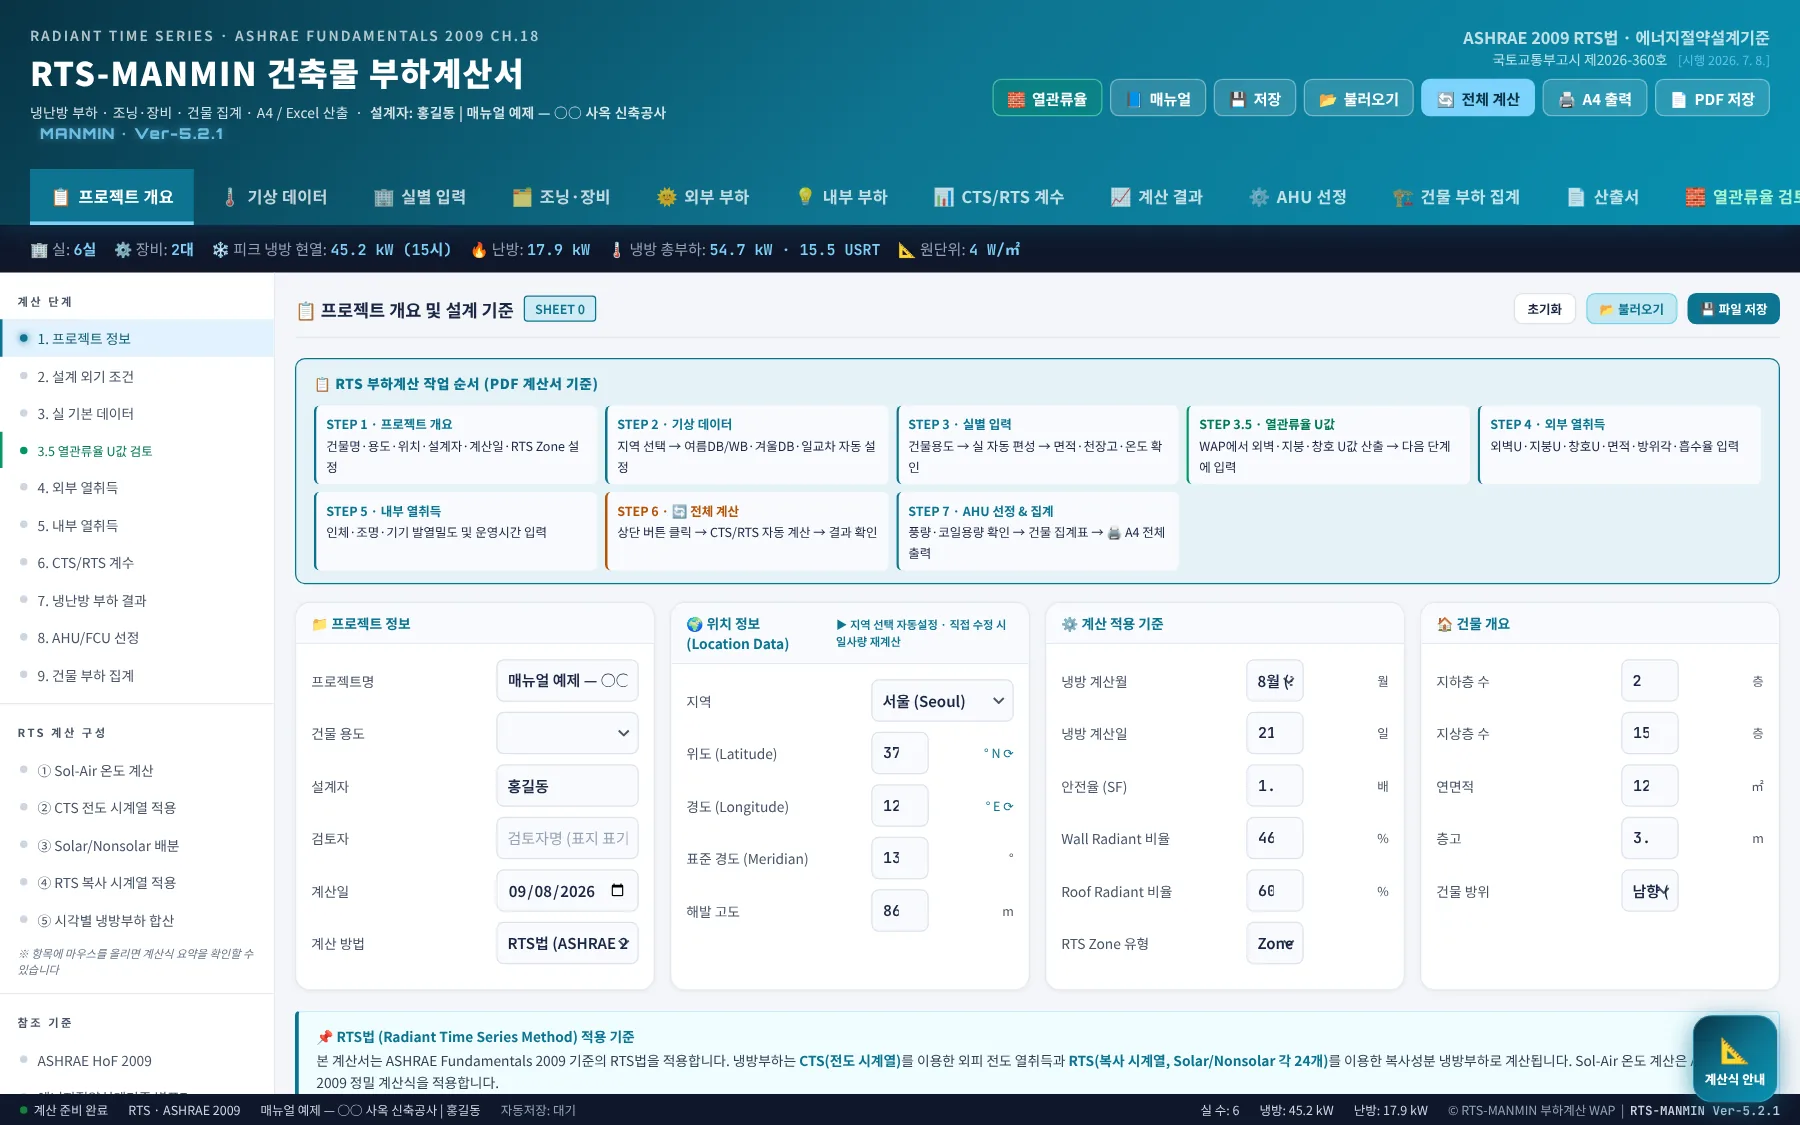Reset latitude via °N refresh icon

pyautogui.click(x=1008, y=754)
